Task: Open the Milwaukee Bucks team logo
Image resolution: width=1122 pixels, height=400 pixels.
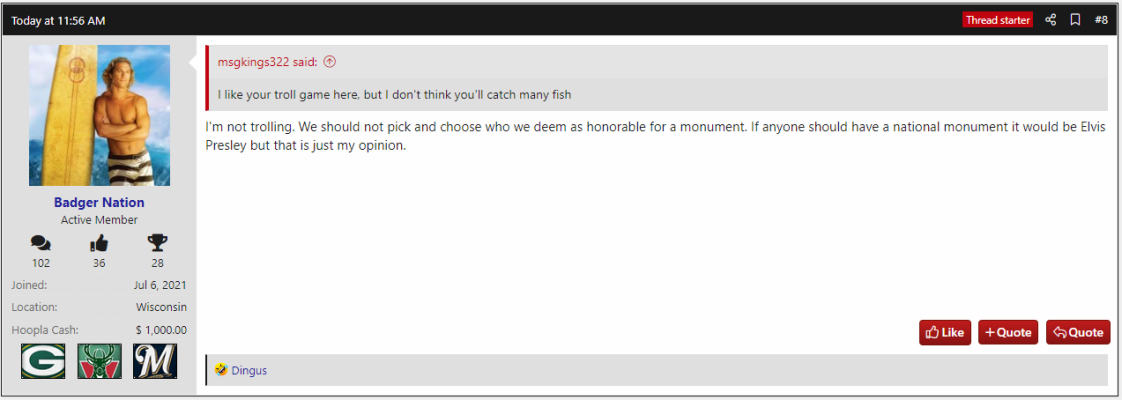Action: [99, 361]
